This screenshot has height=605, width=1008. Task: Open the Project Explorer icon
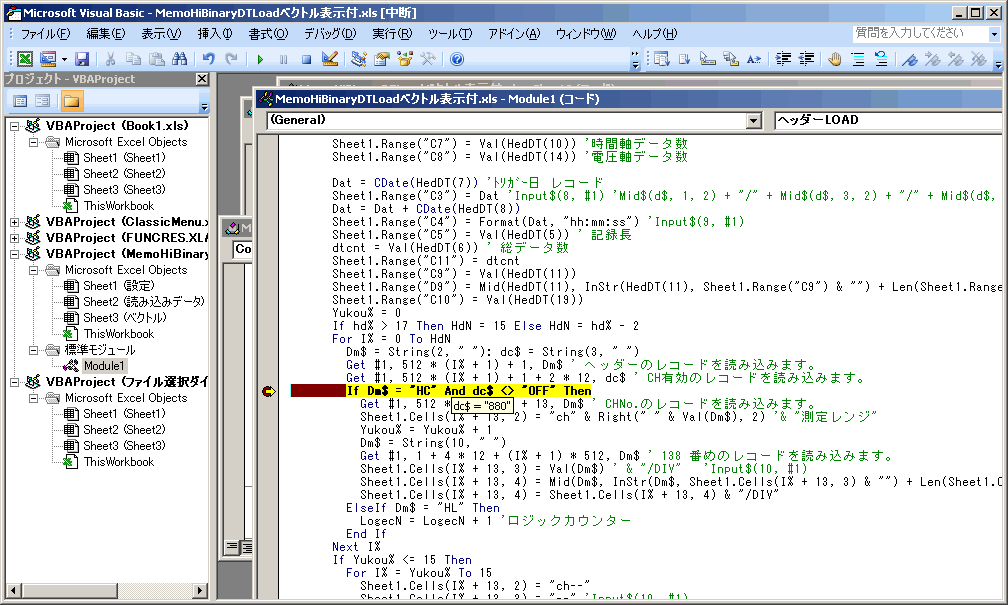(359, 59)
